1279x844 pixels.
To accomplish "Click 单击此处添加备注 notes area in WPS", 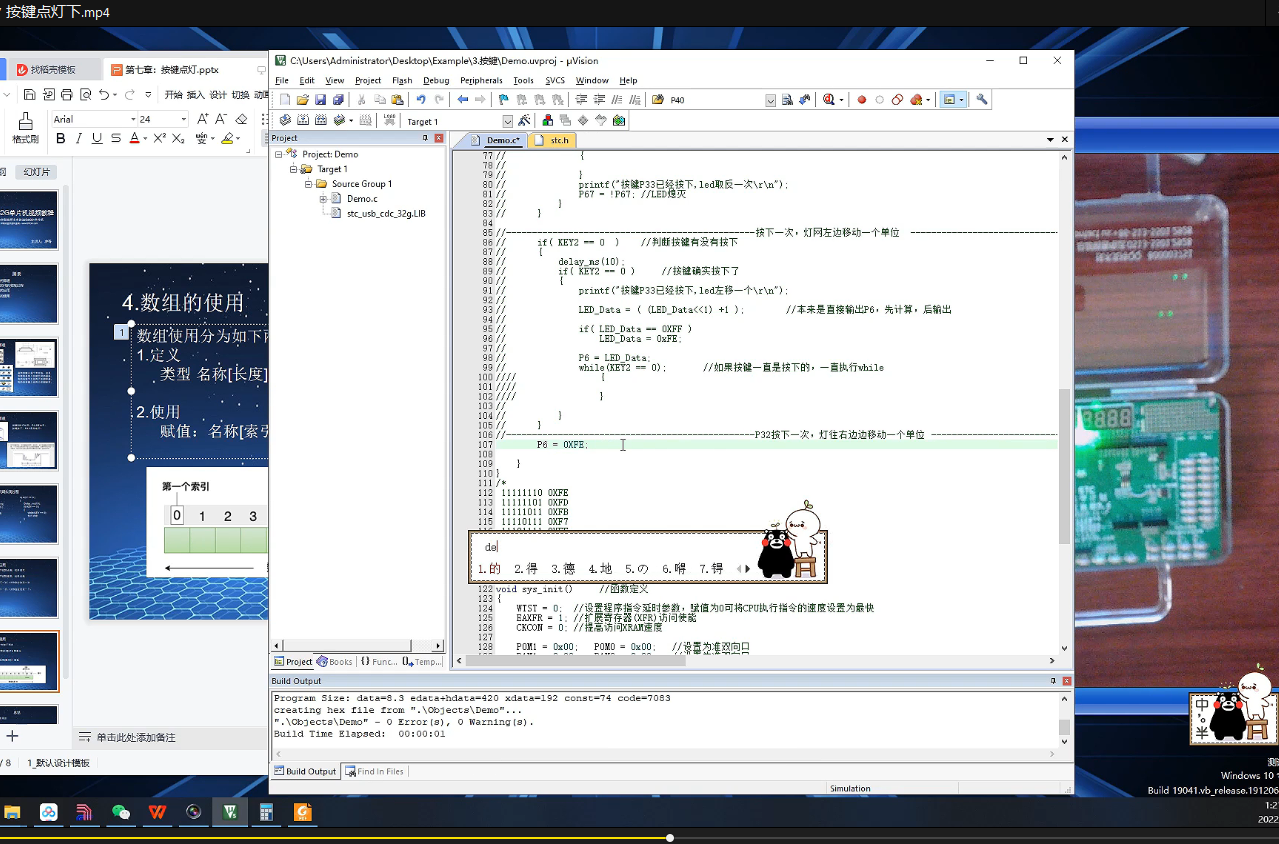I will [x=136, y=737].
